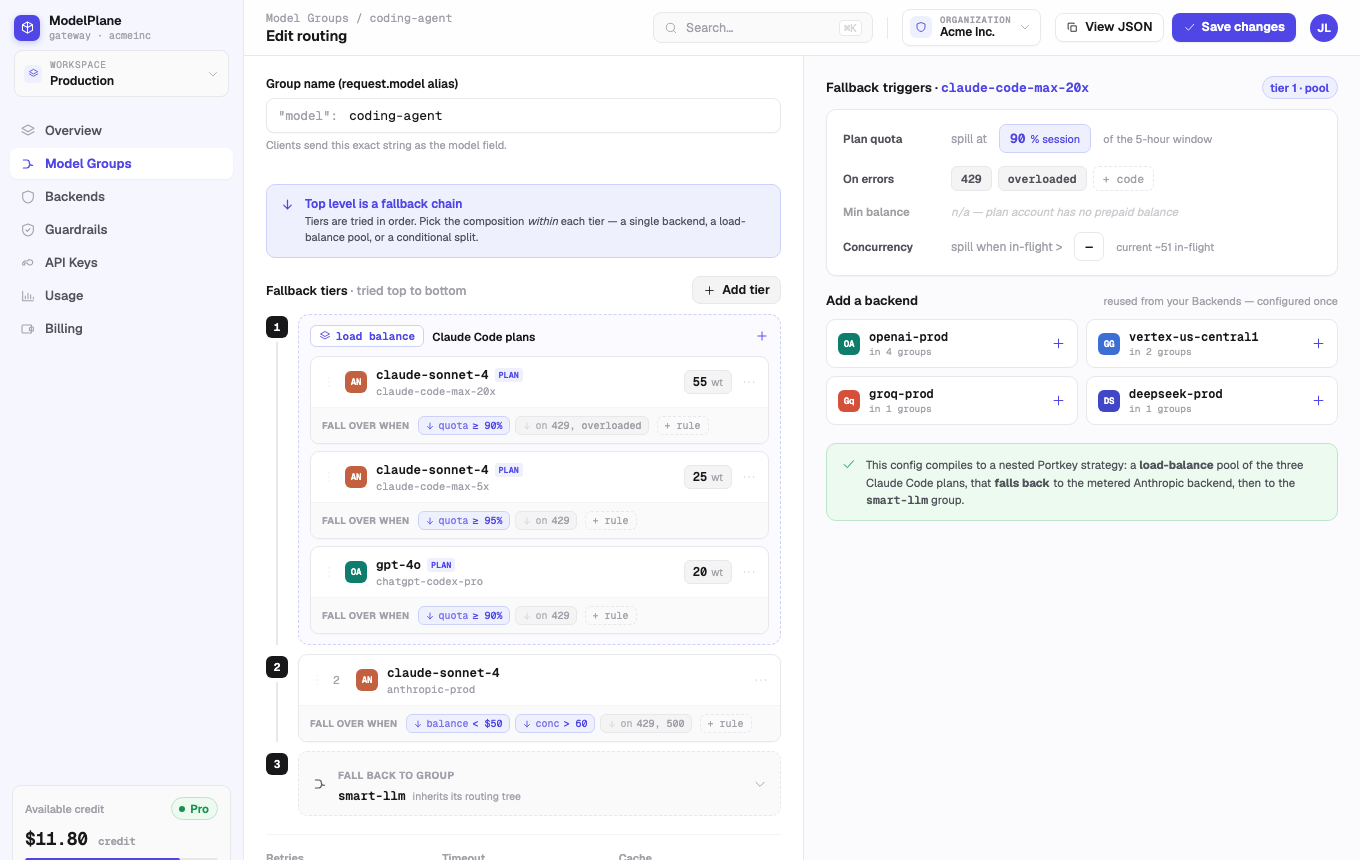Toggle the on 429 rule for claude-code-max-5x
Viewport: 1360px width, 860px height.
pyautogui.click(x=546, y=520)
